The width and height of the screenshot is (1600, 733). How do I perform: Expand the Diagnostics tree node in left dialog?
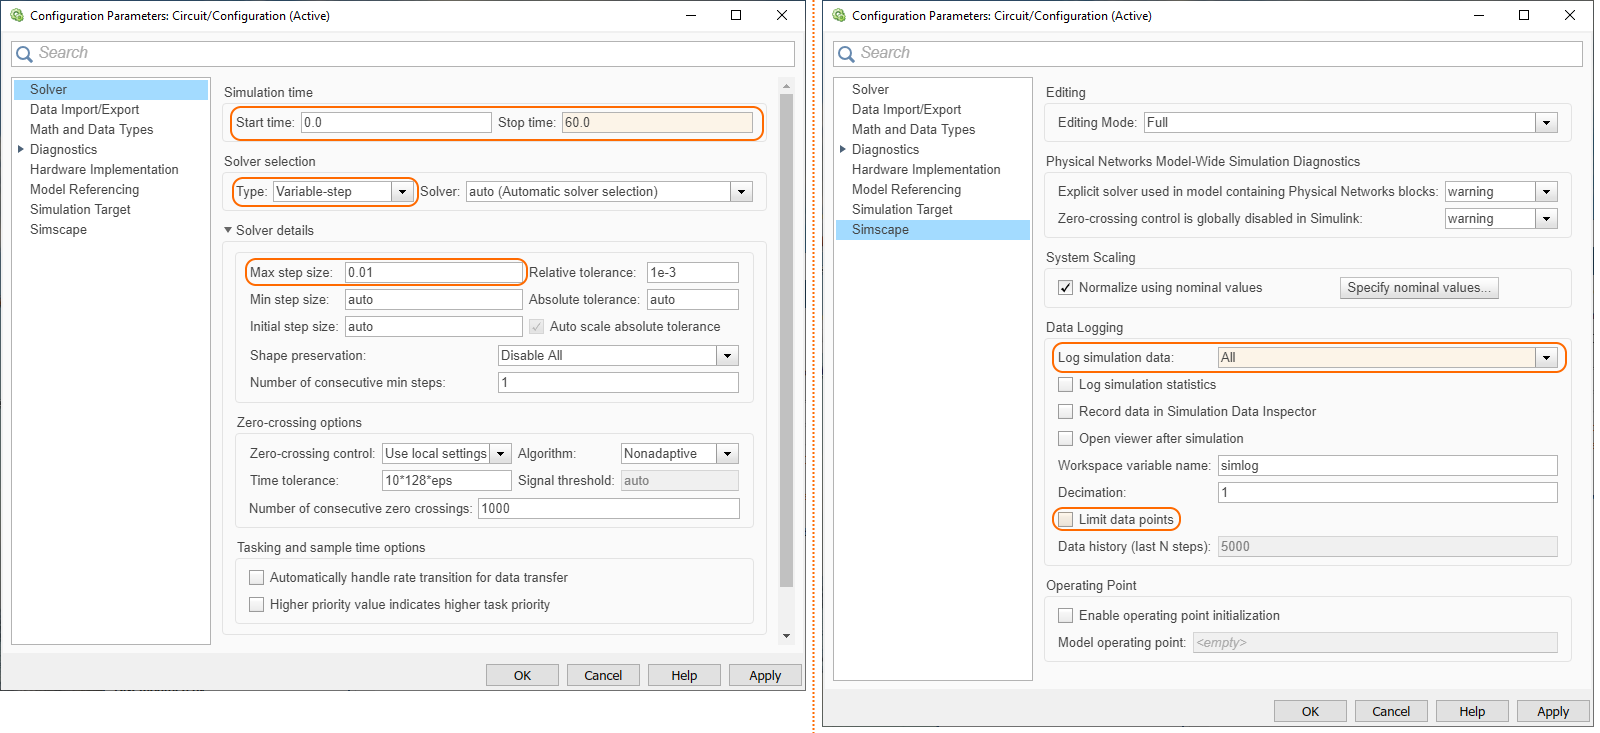click(x=21, y=149)
